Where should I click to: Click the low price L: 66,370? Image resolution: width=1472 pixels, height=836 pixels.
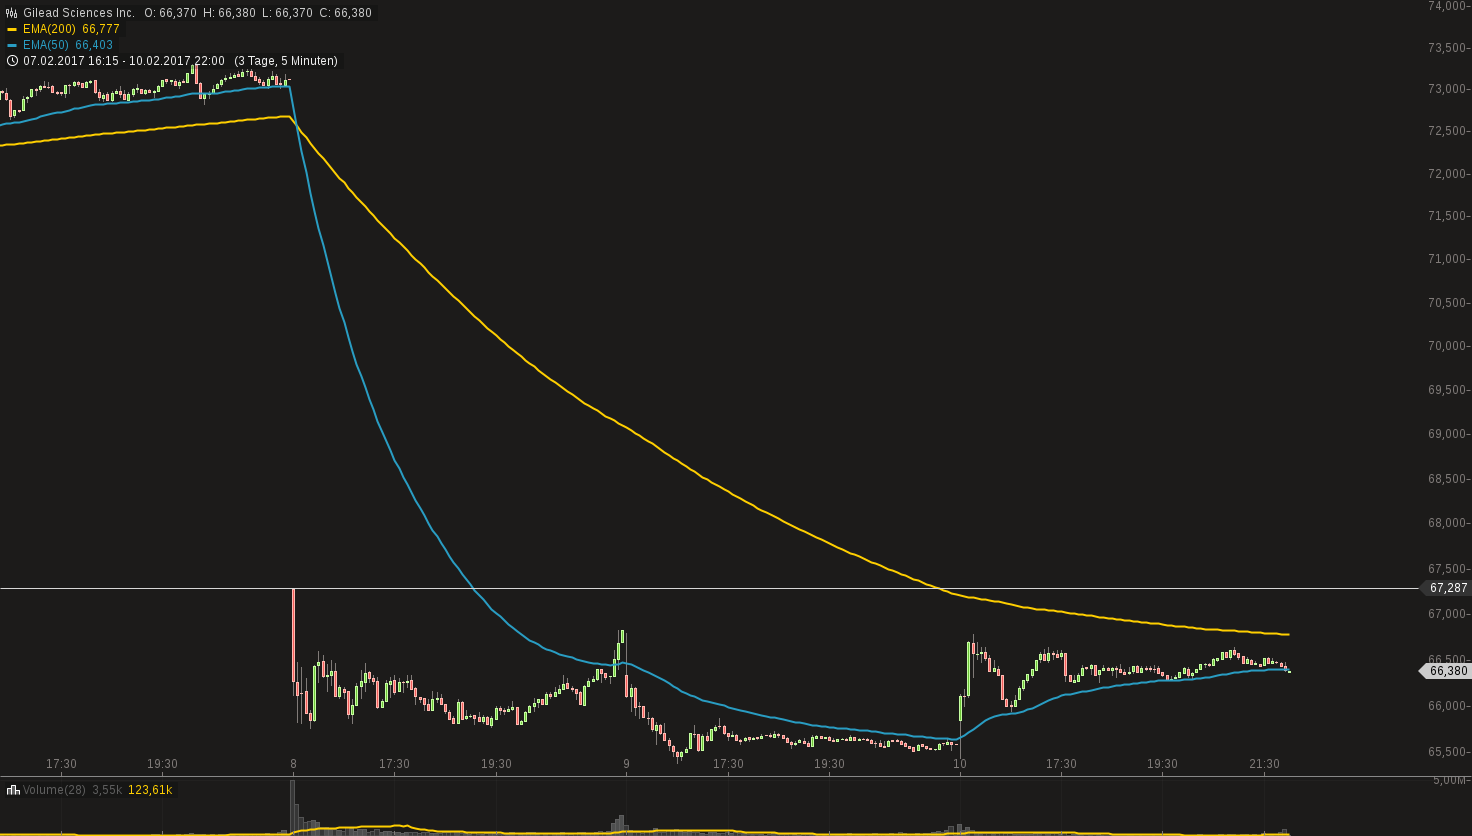286,13
